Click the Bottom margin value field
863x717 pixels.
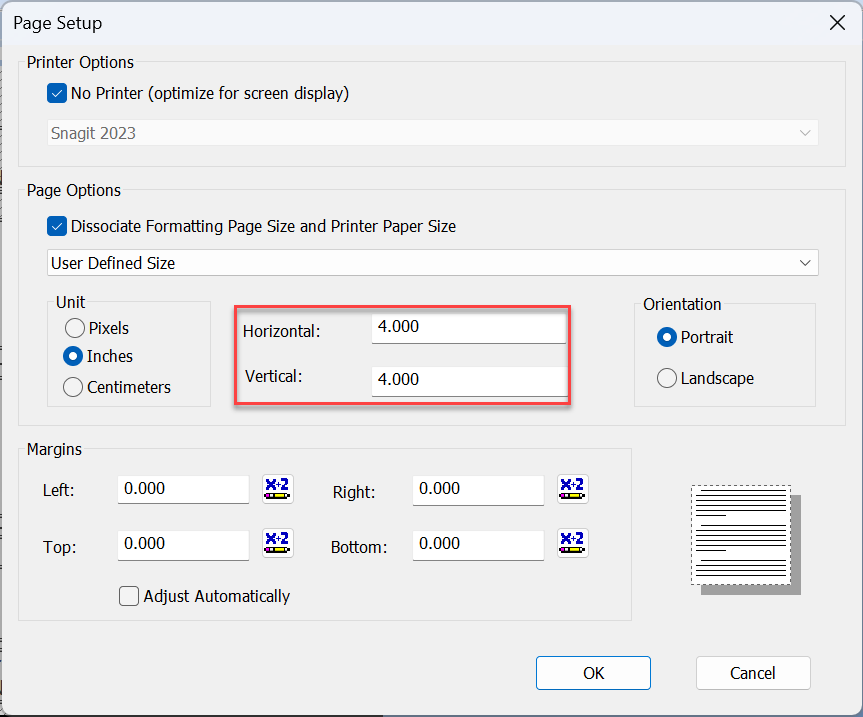coord(478,544)
